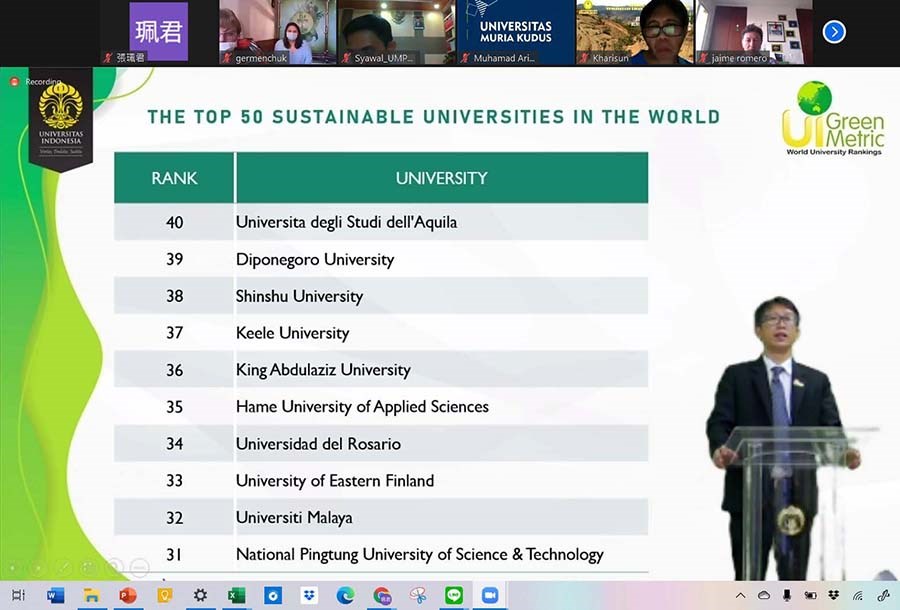
Task: Select Kharisun's video thumbnail
Action: click(x=634, y=32)
